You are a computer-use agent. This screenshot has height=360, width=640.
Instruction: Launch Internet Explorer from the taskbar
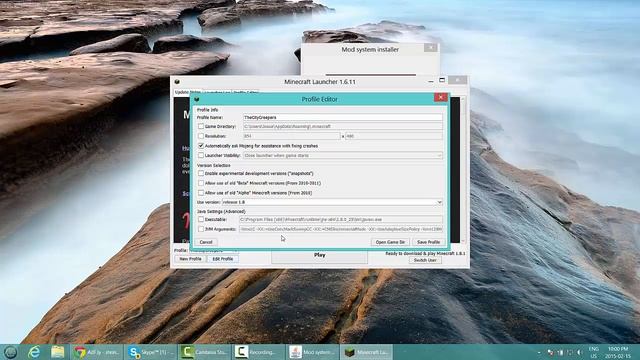pos(34,352)
